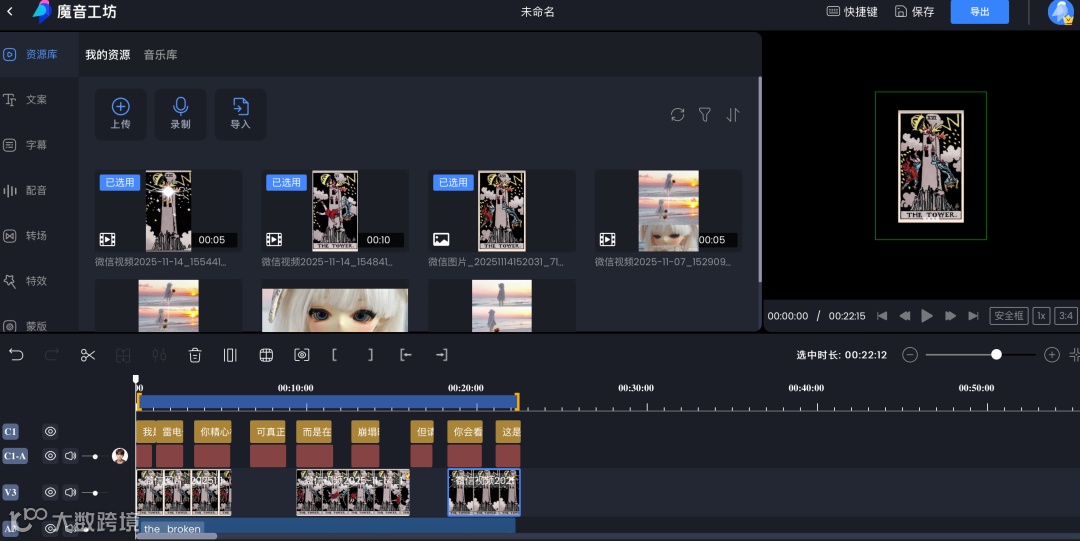This screenshot has height=541, width=1080.
Task: Mute the V3 track audio
Action: 70,492
